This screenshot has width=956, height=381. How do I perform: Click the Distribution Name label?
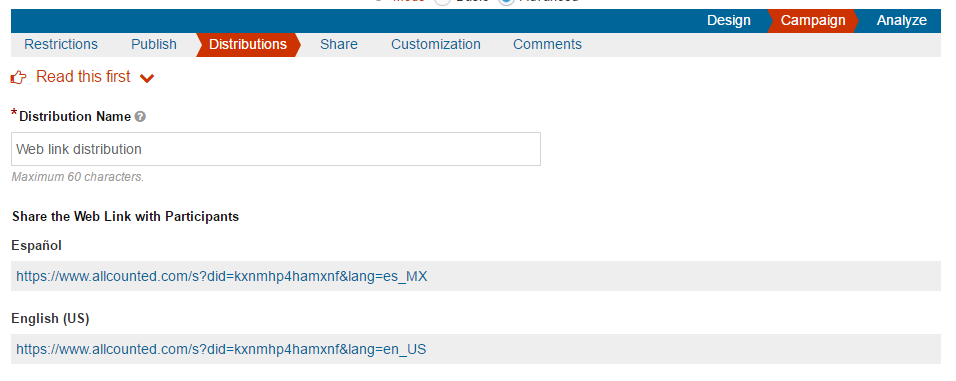point(75,116)
